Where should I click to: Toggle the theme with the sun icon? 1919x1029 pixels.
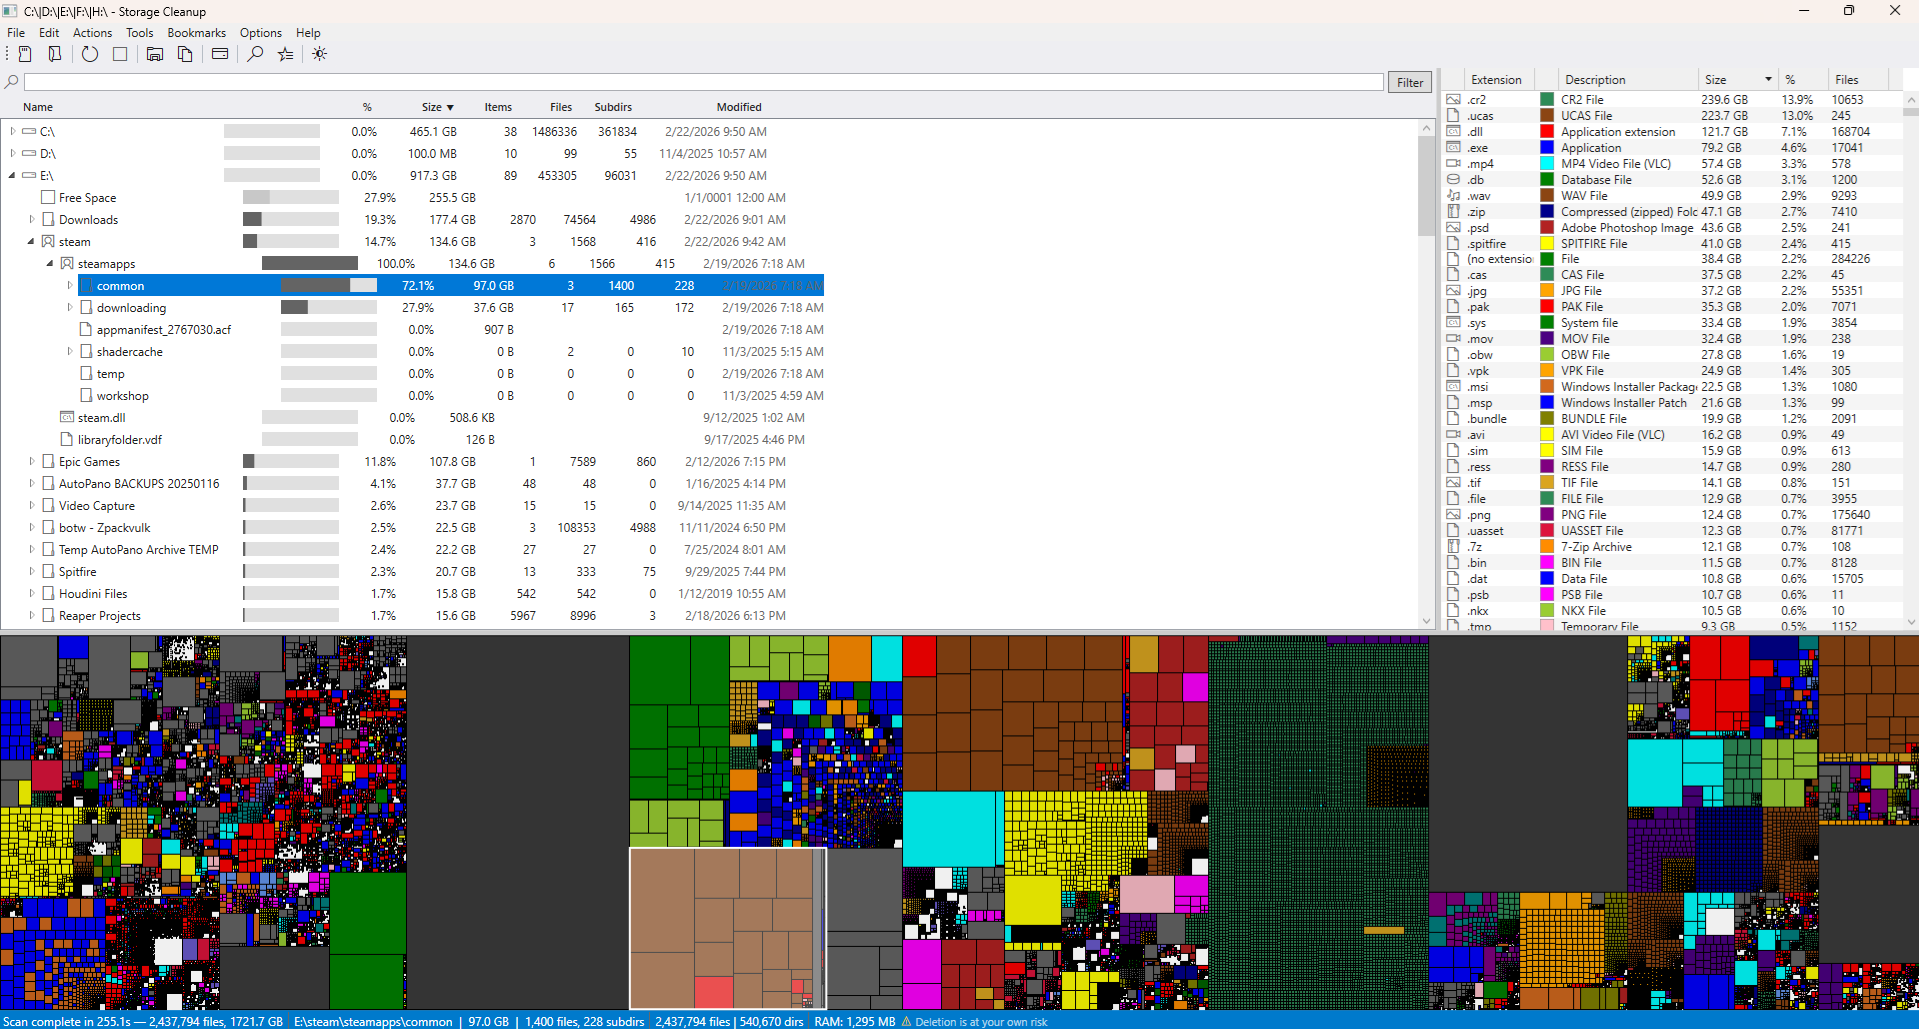319,54
